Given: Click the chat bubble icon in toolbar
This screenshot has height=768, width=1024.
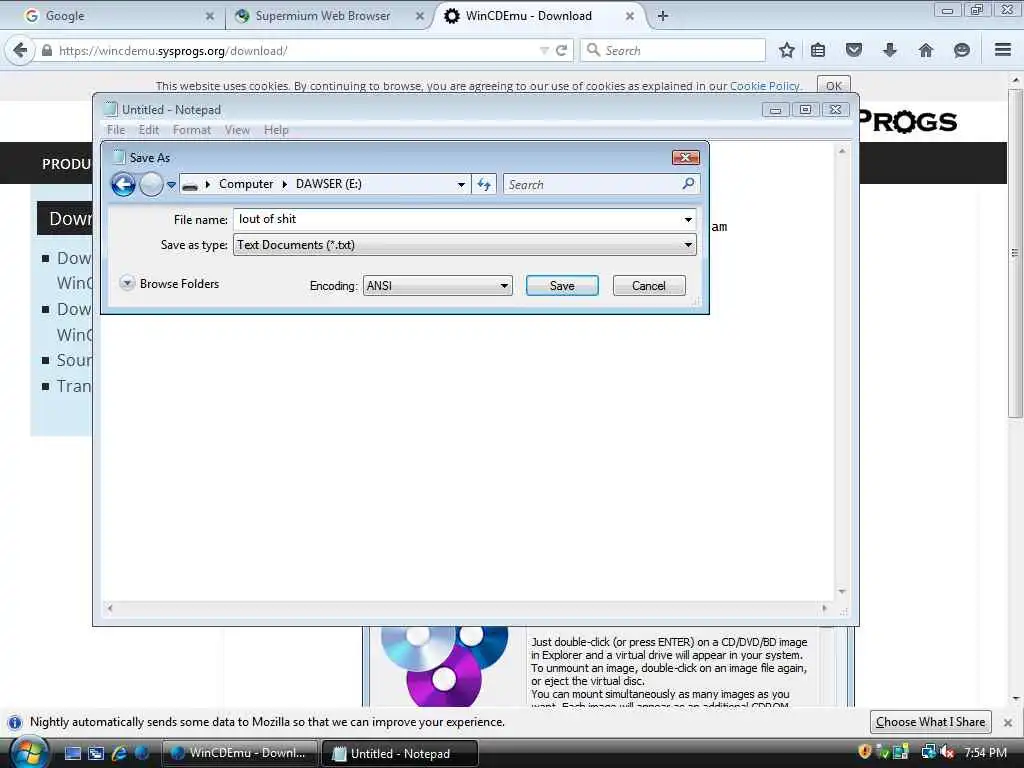Looking at the screenshot, I should 961,50.
